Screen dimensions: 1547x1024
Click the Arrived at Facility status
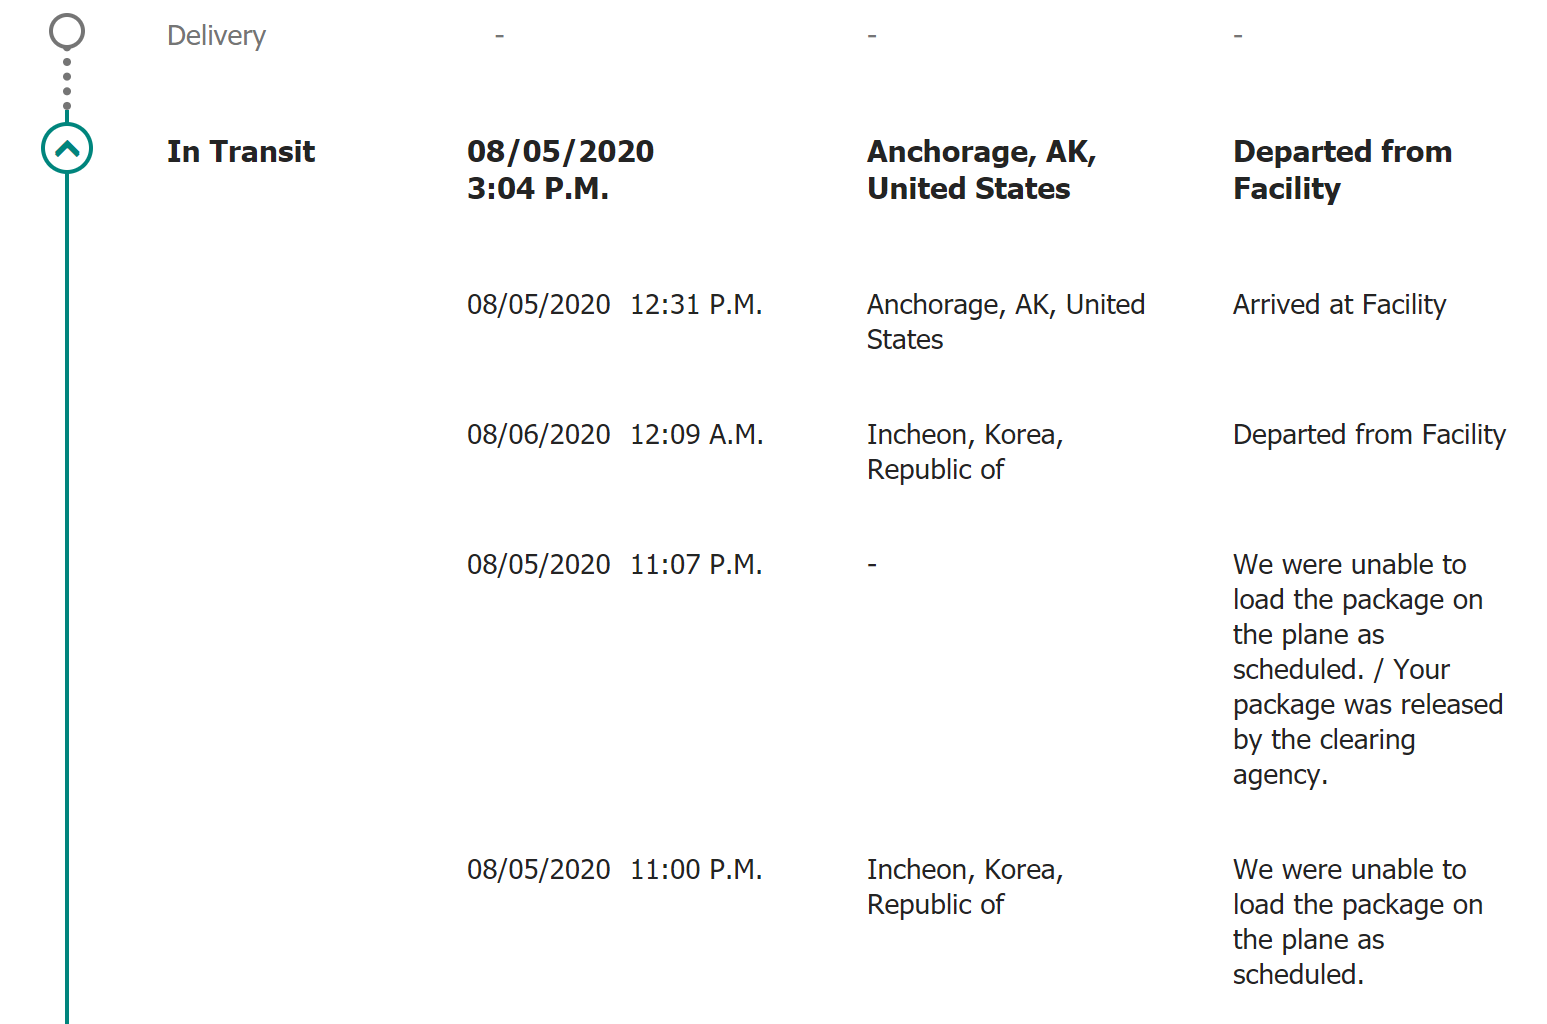(x=1339, y=305)
